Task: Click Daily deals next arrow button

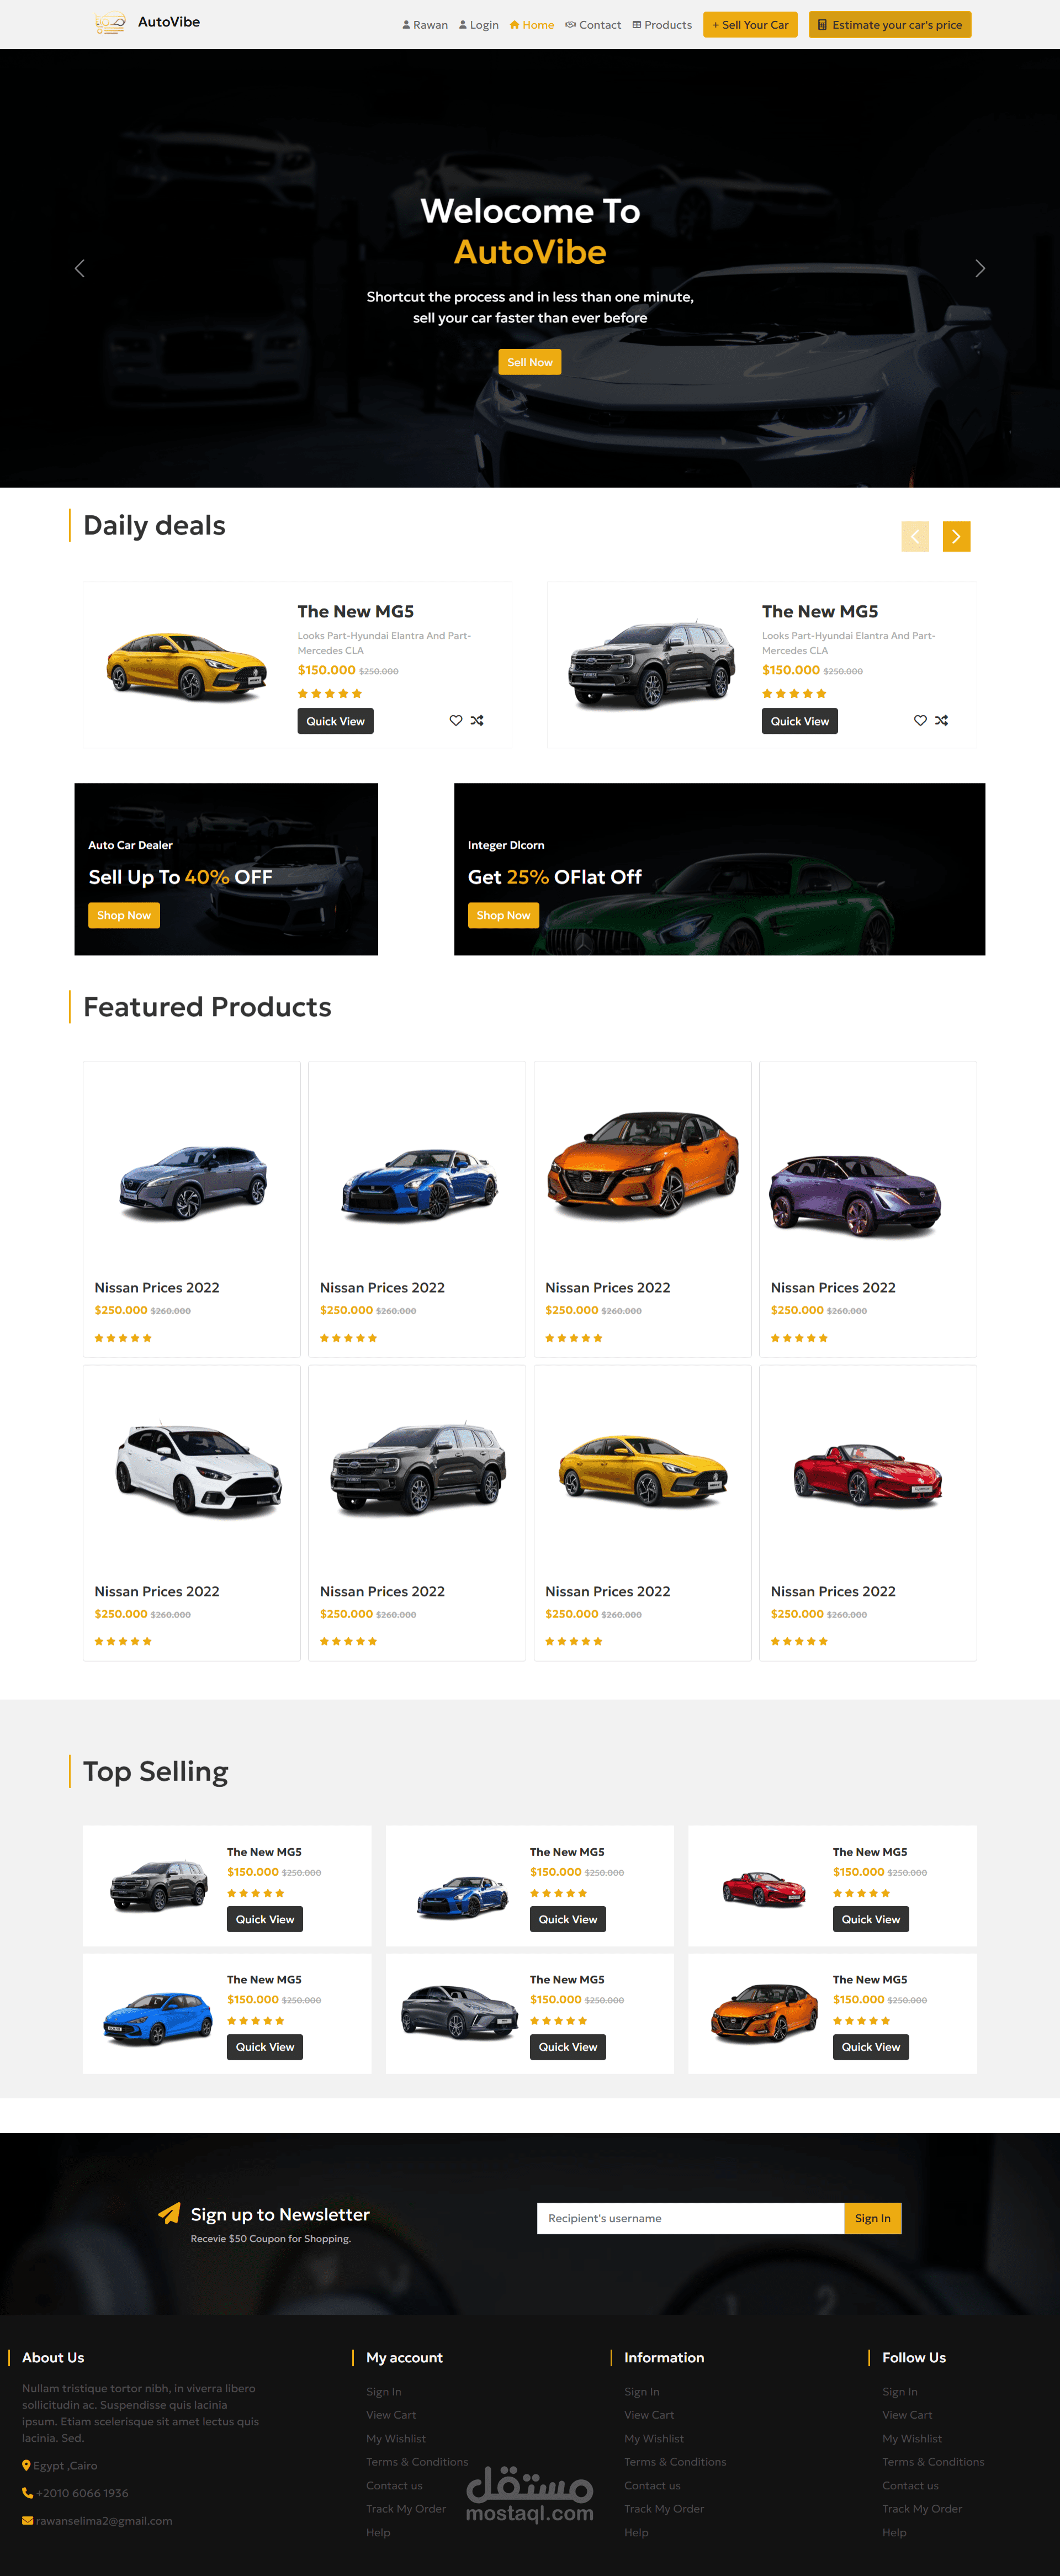Action: [x=956, y=536]
